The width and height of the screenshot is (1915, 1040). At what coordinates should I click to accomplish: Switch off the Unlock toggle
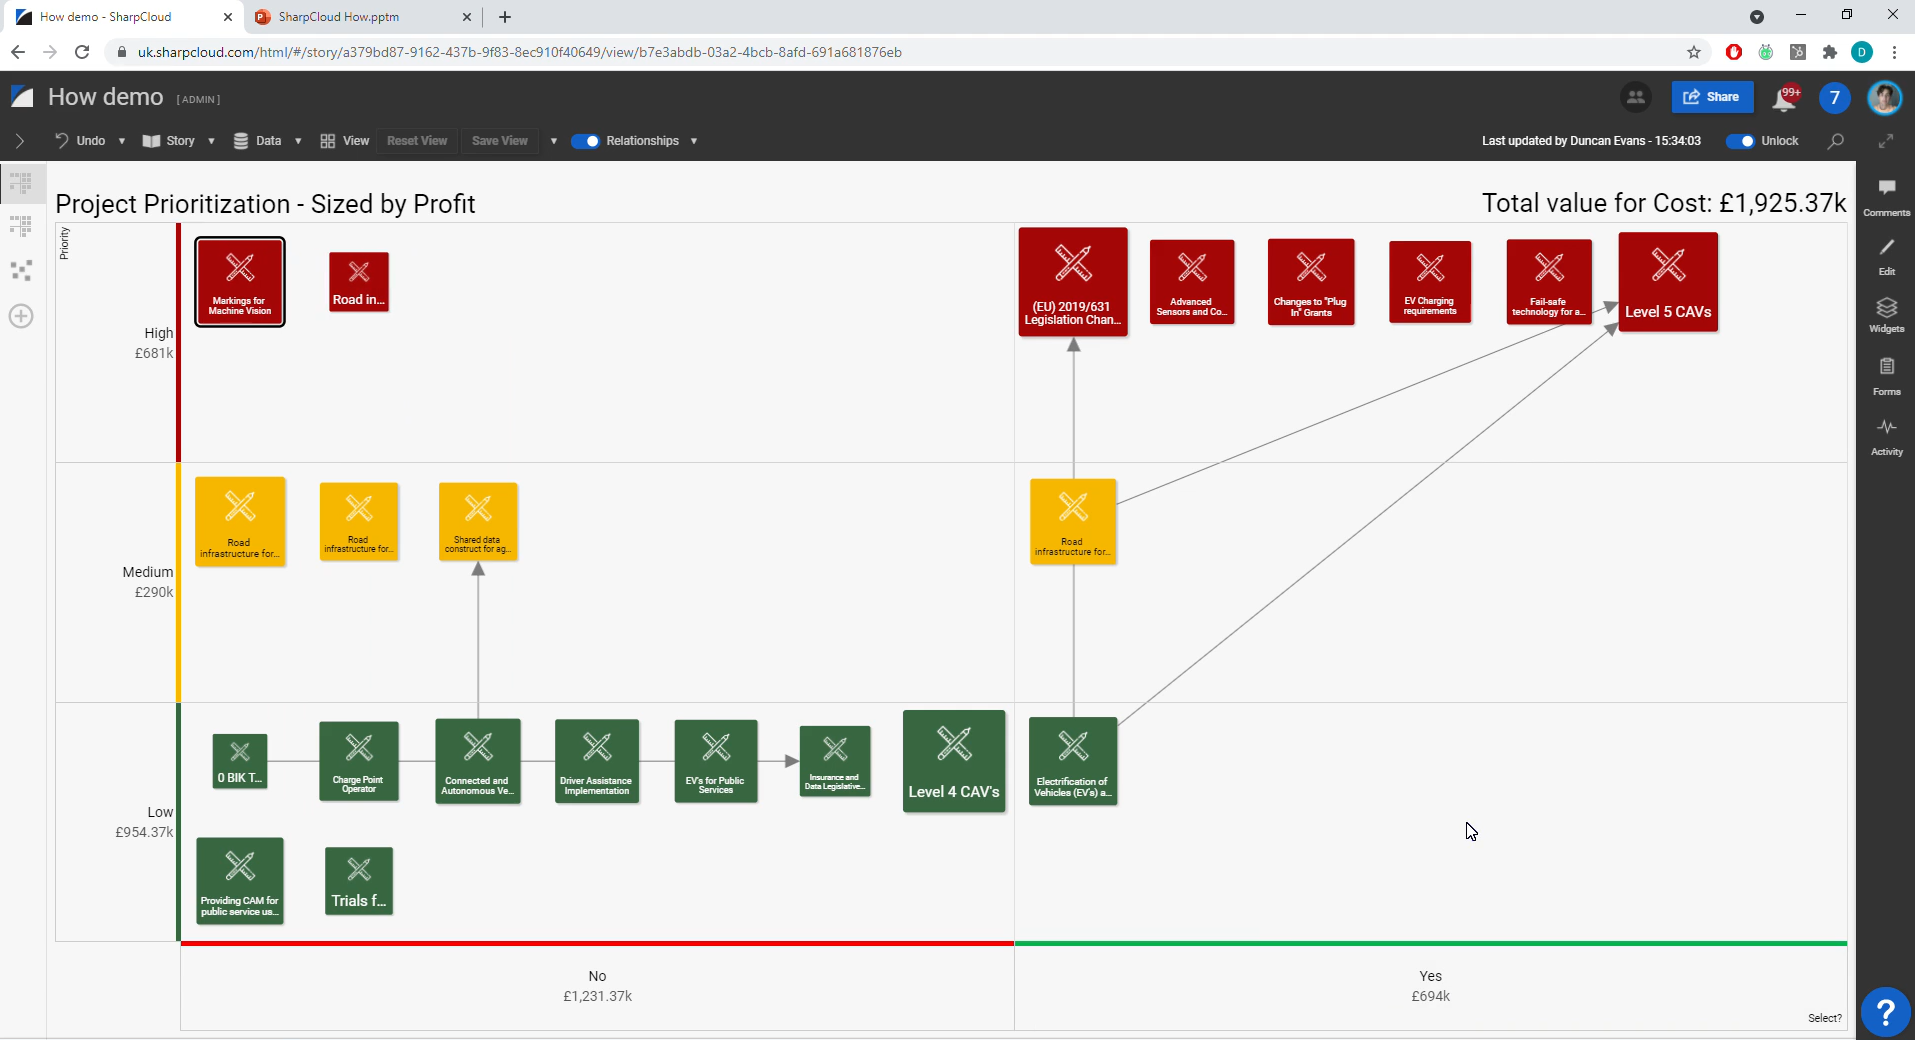[1741, 141]
